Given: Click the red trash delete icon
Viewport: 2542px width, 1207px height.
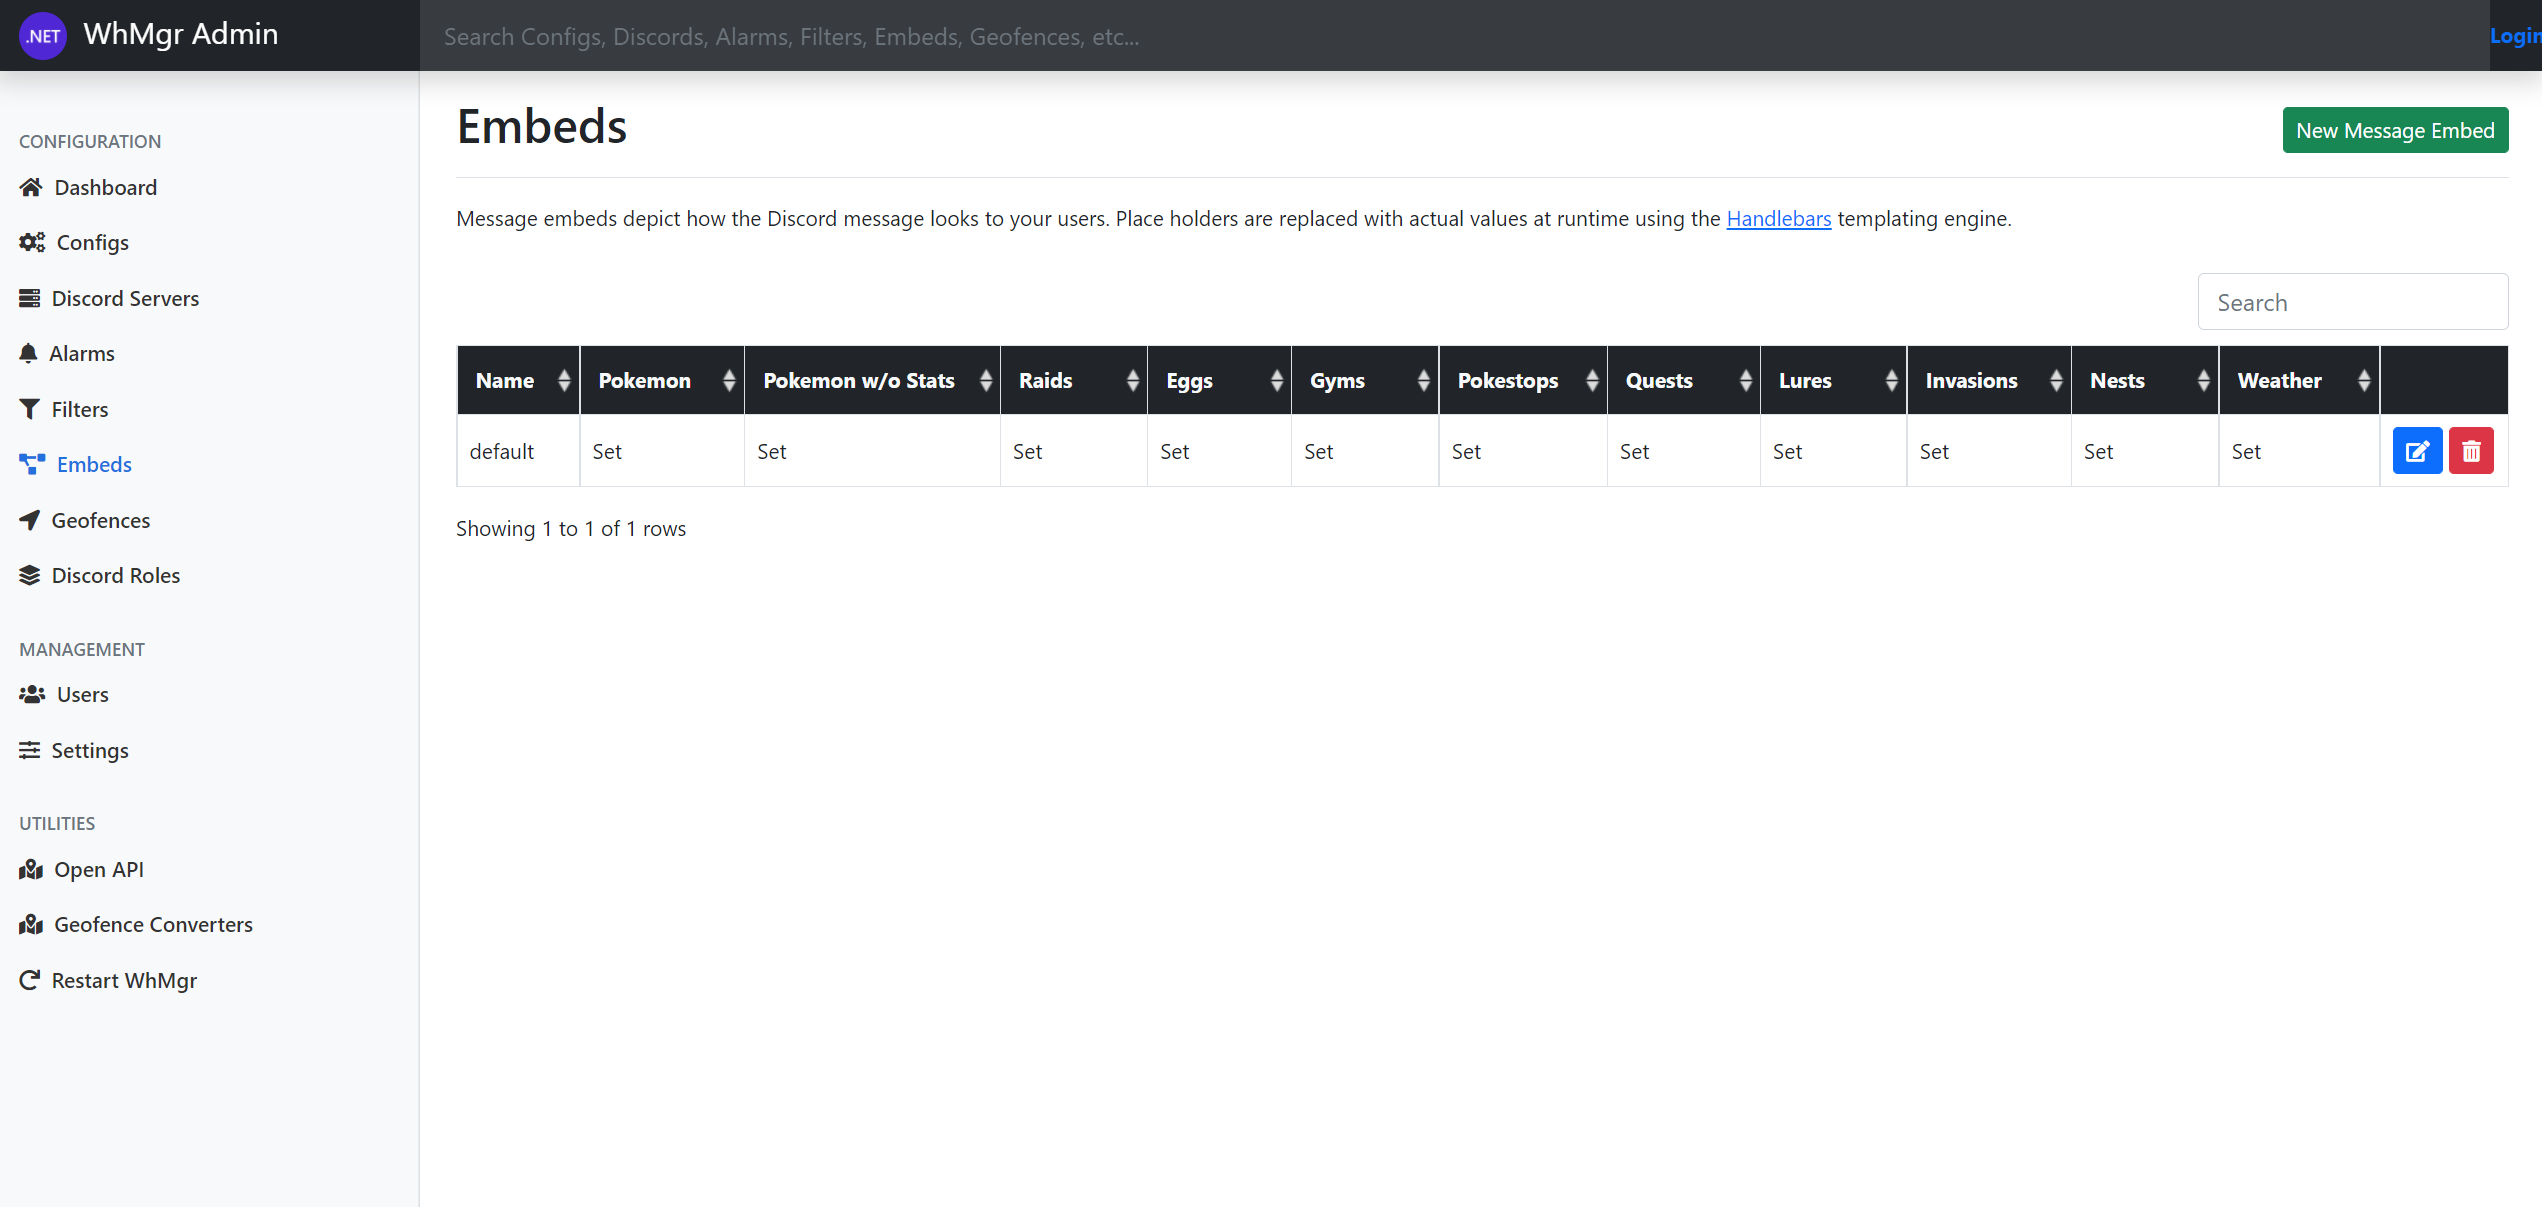Looking at the screenshot, I should 2470,451.
